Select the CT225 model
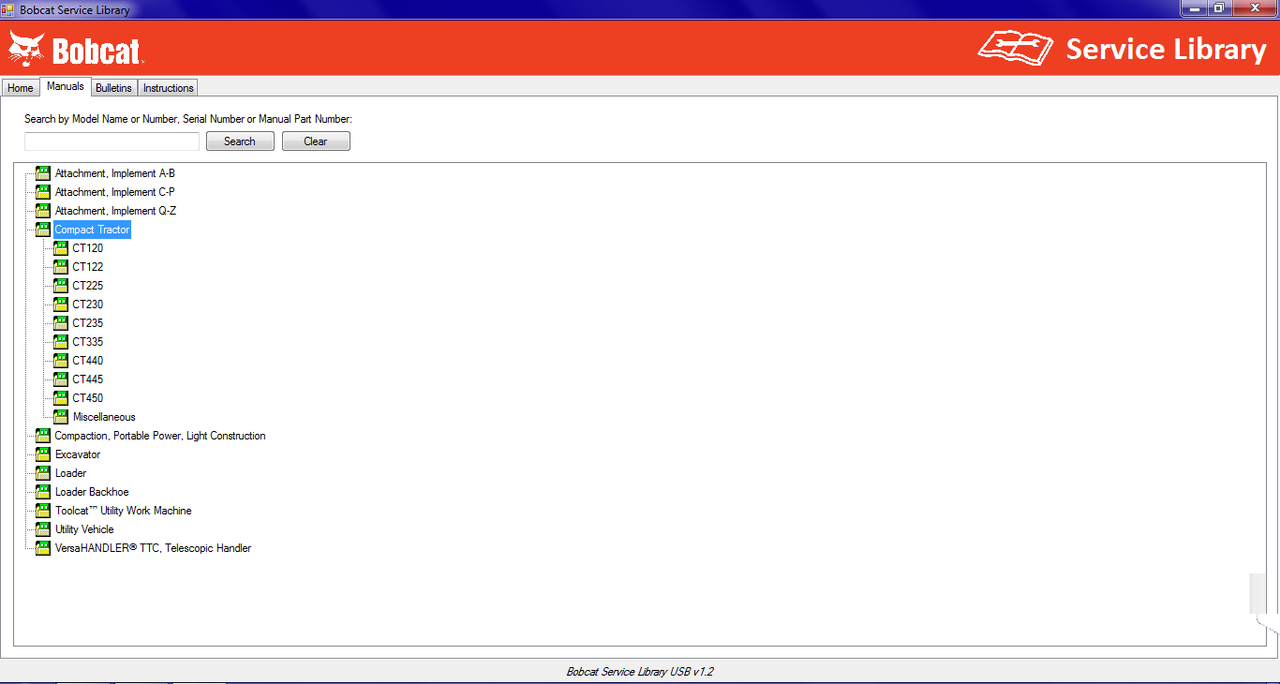This screenshot has width=1280, height=684. 88,286
